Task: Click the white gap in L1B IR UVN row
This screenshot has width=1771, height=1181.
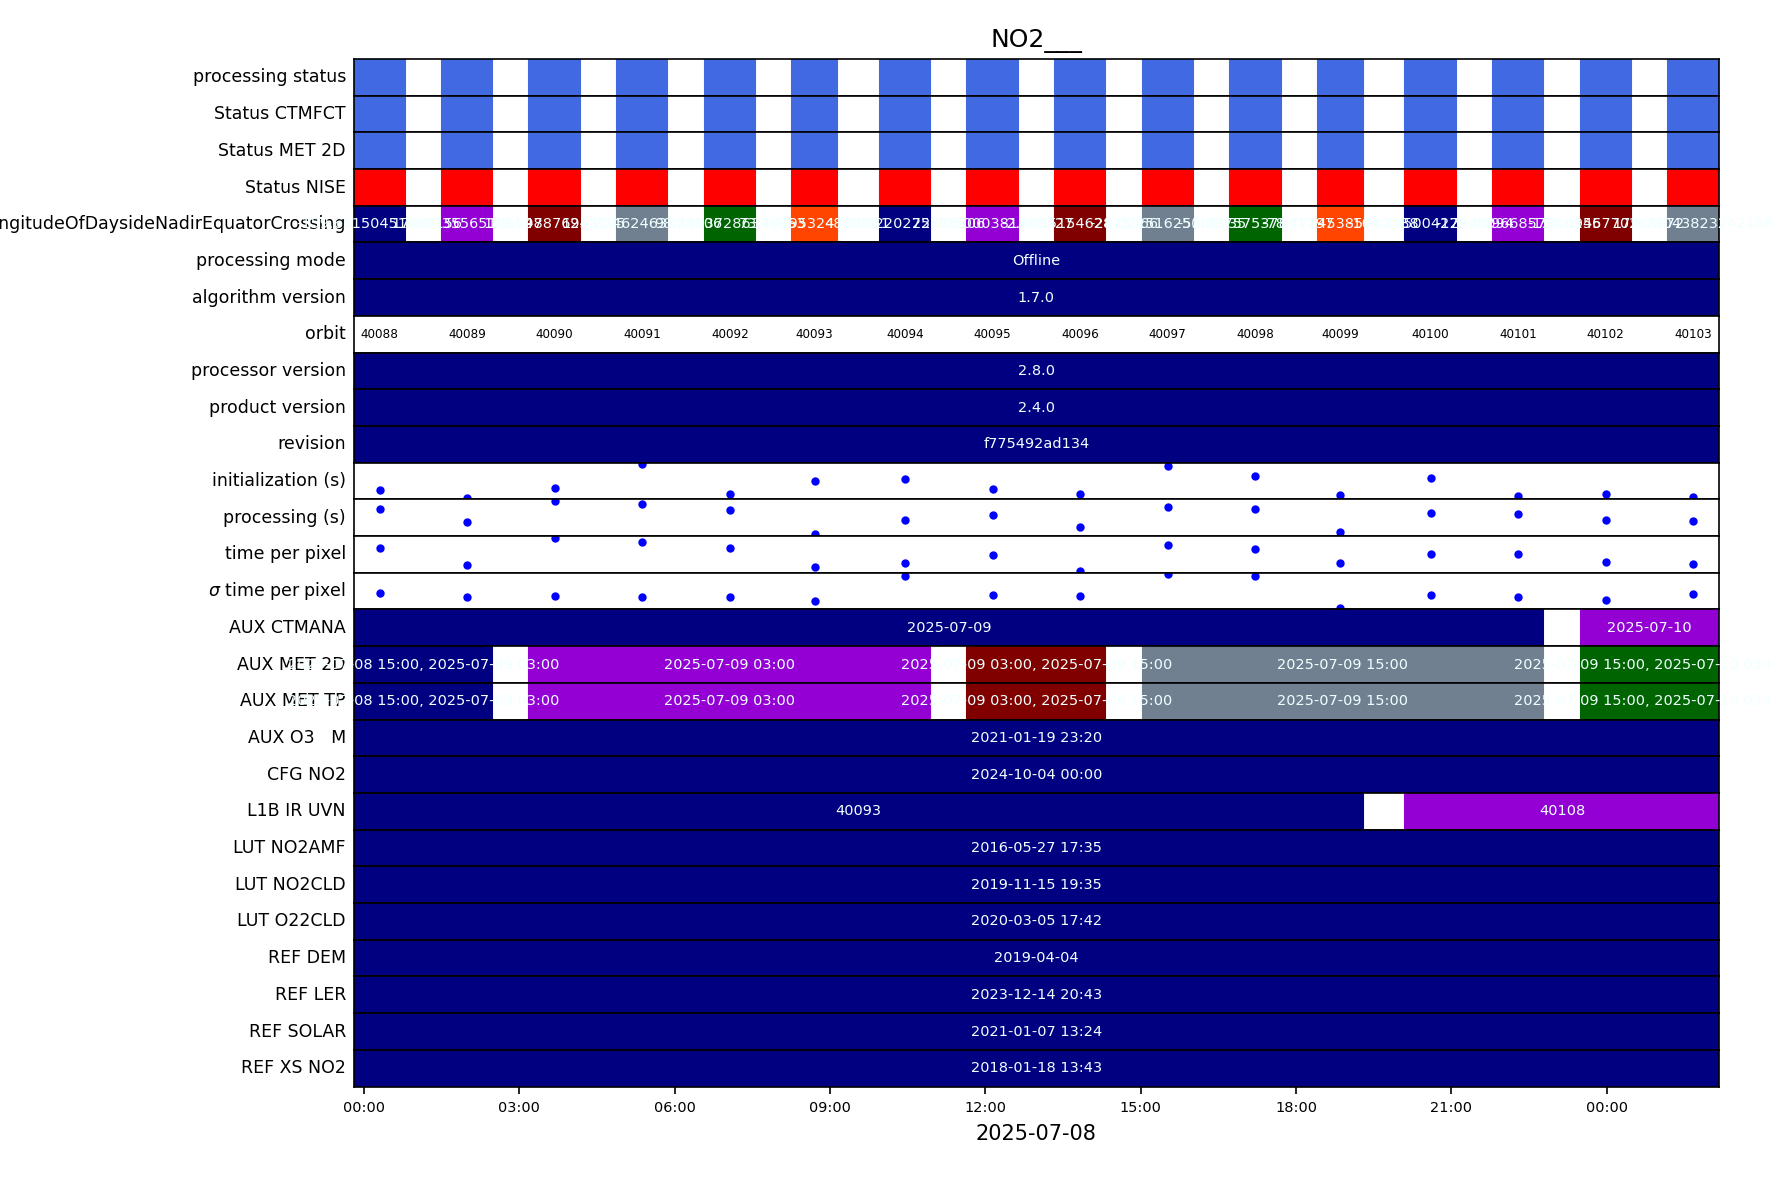Action: click(x=1383, y=811)
